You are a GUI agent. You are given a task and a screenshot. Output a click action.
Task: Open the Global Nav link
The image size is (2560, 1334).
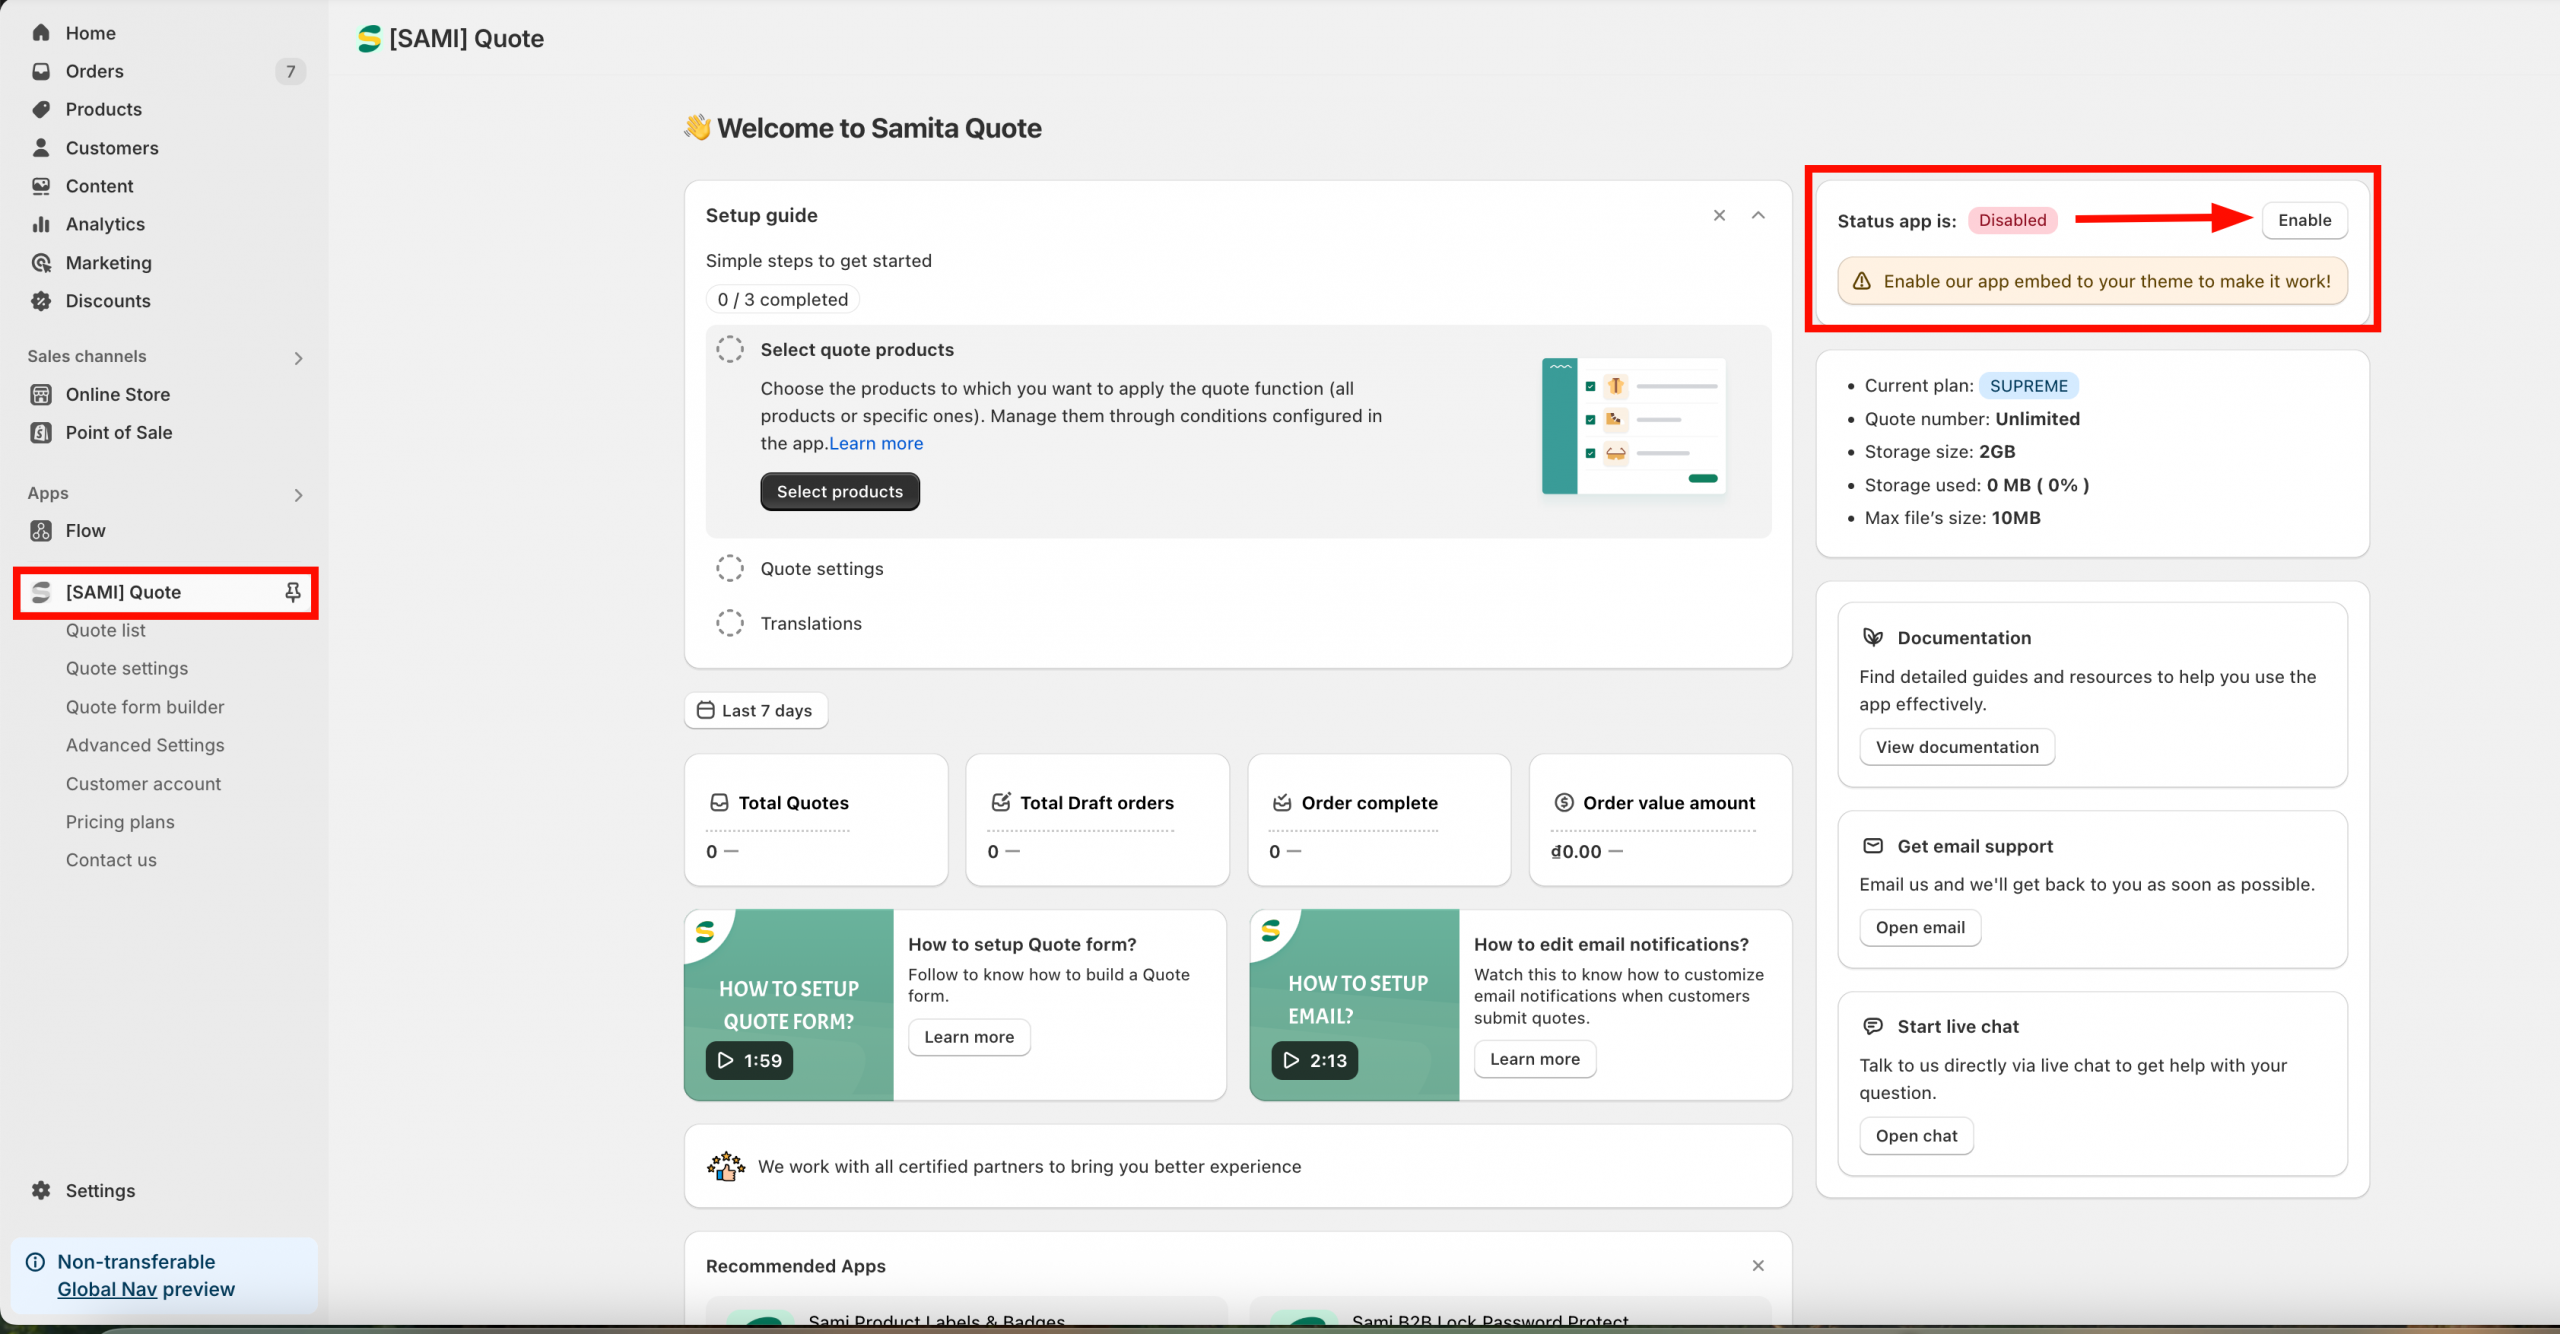click(107, 1289)
